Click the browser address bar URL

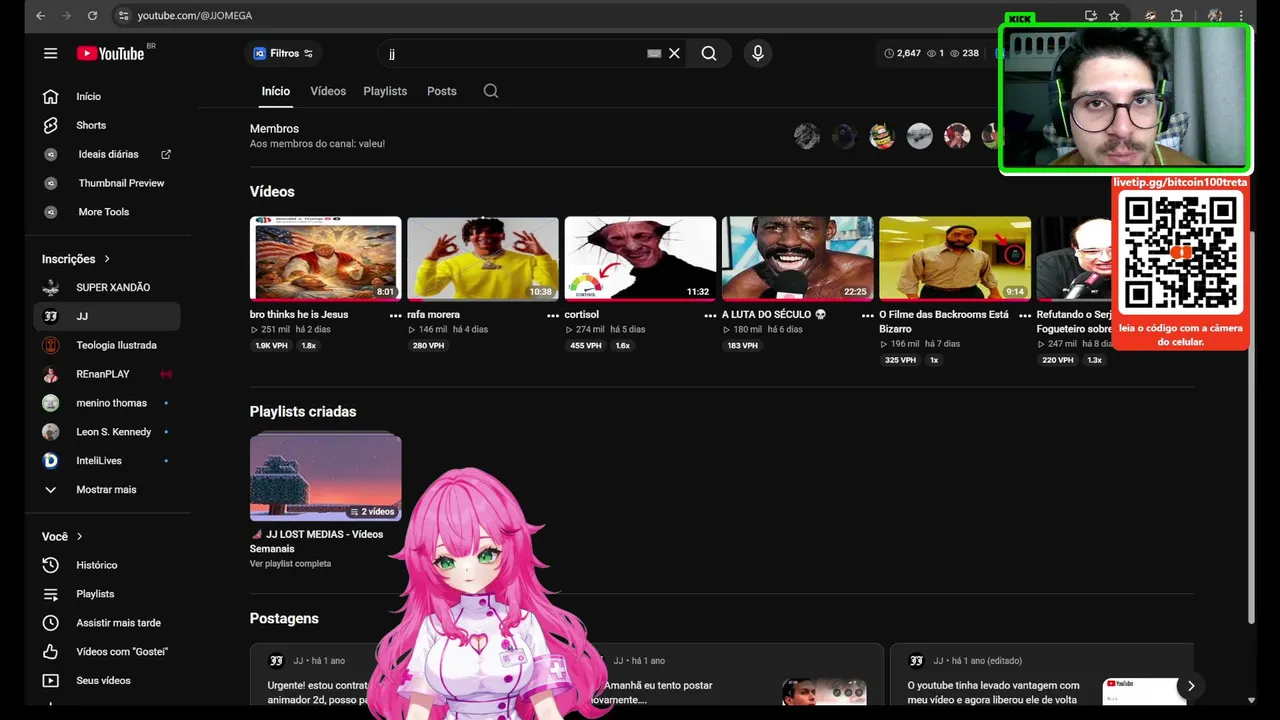coord(195,16)
